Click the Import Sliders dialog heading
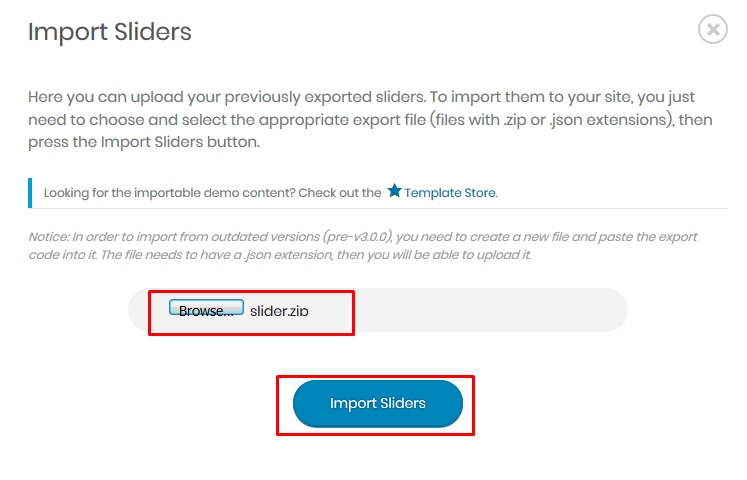 (110, 32)
